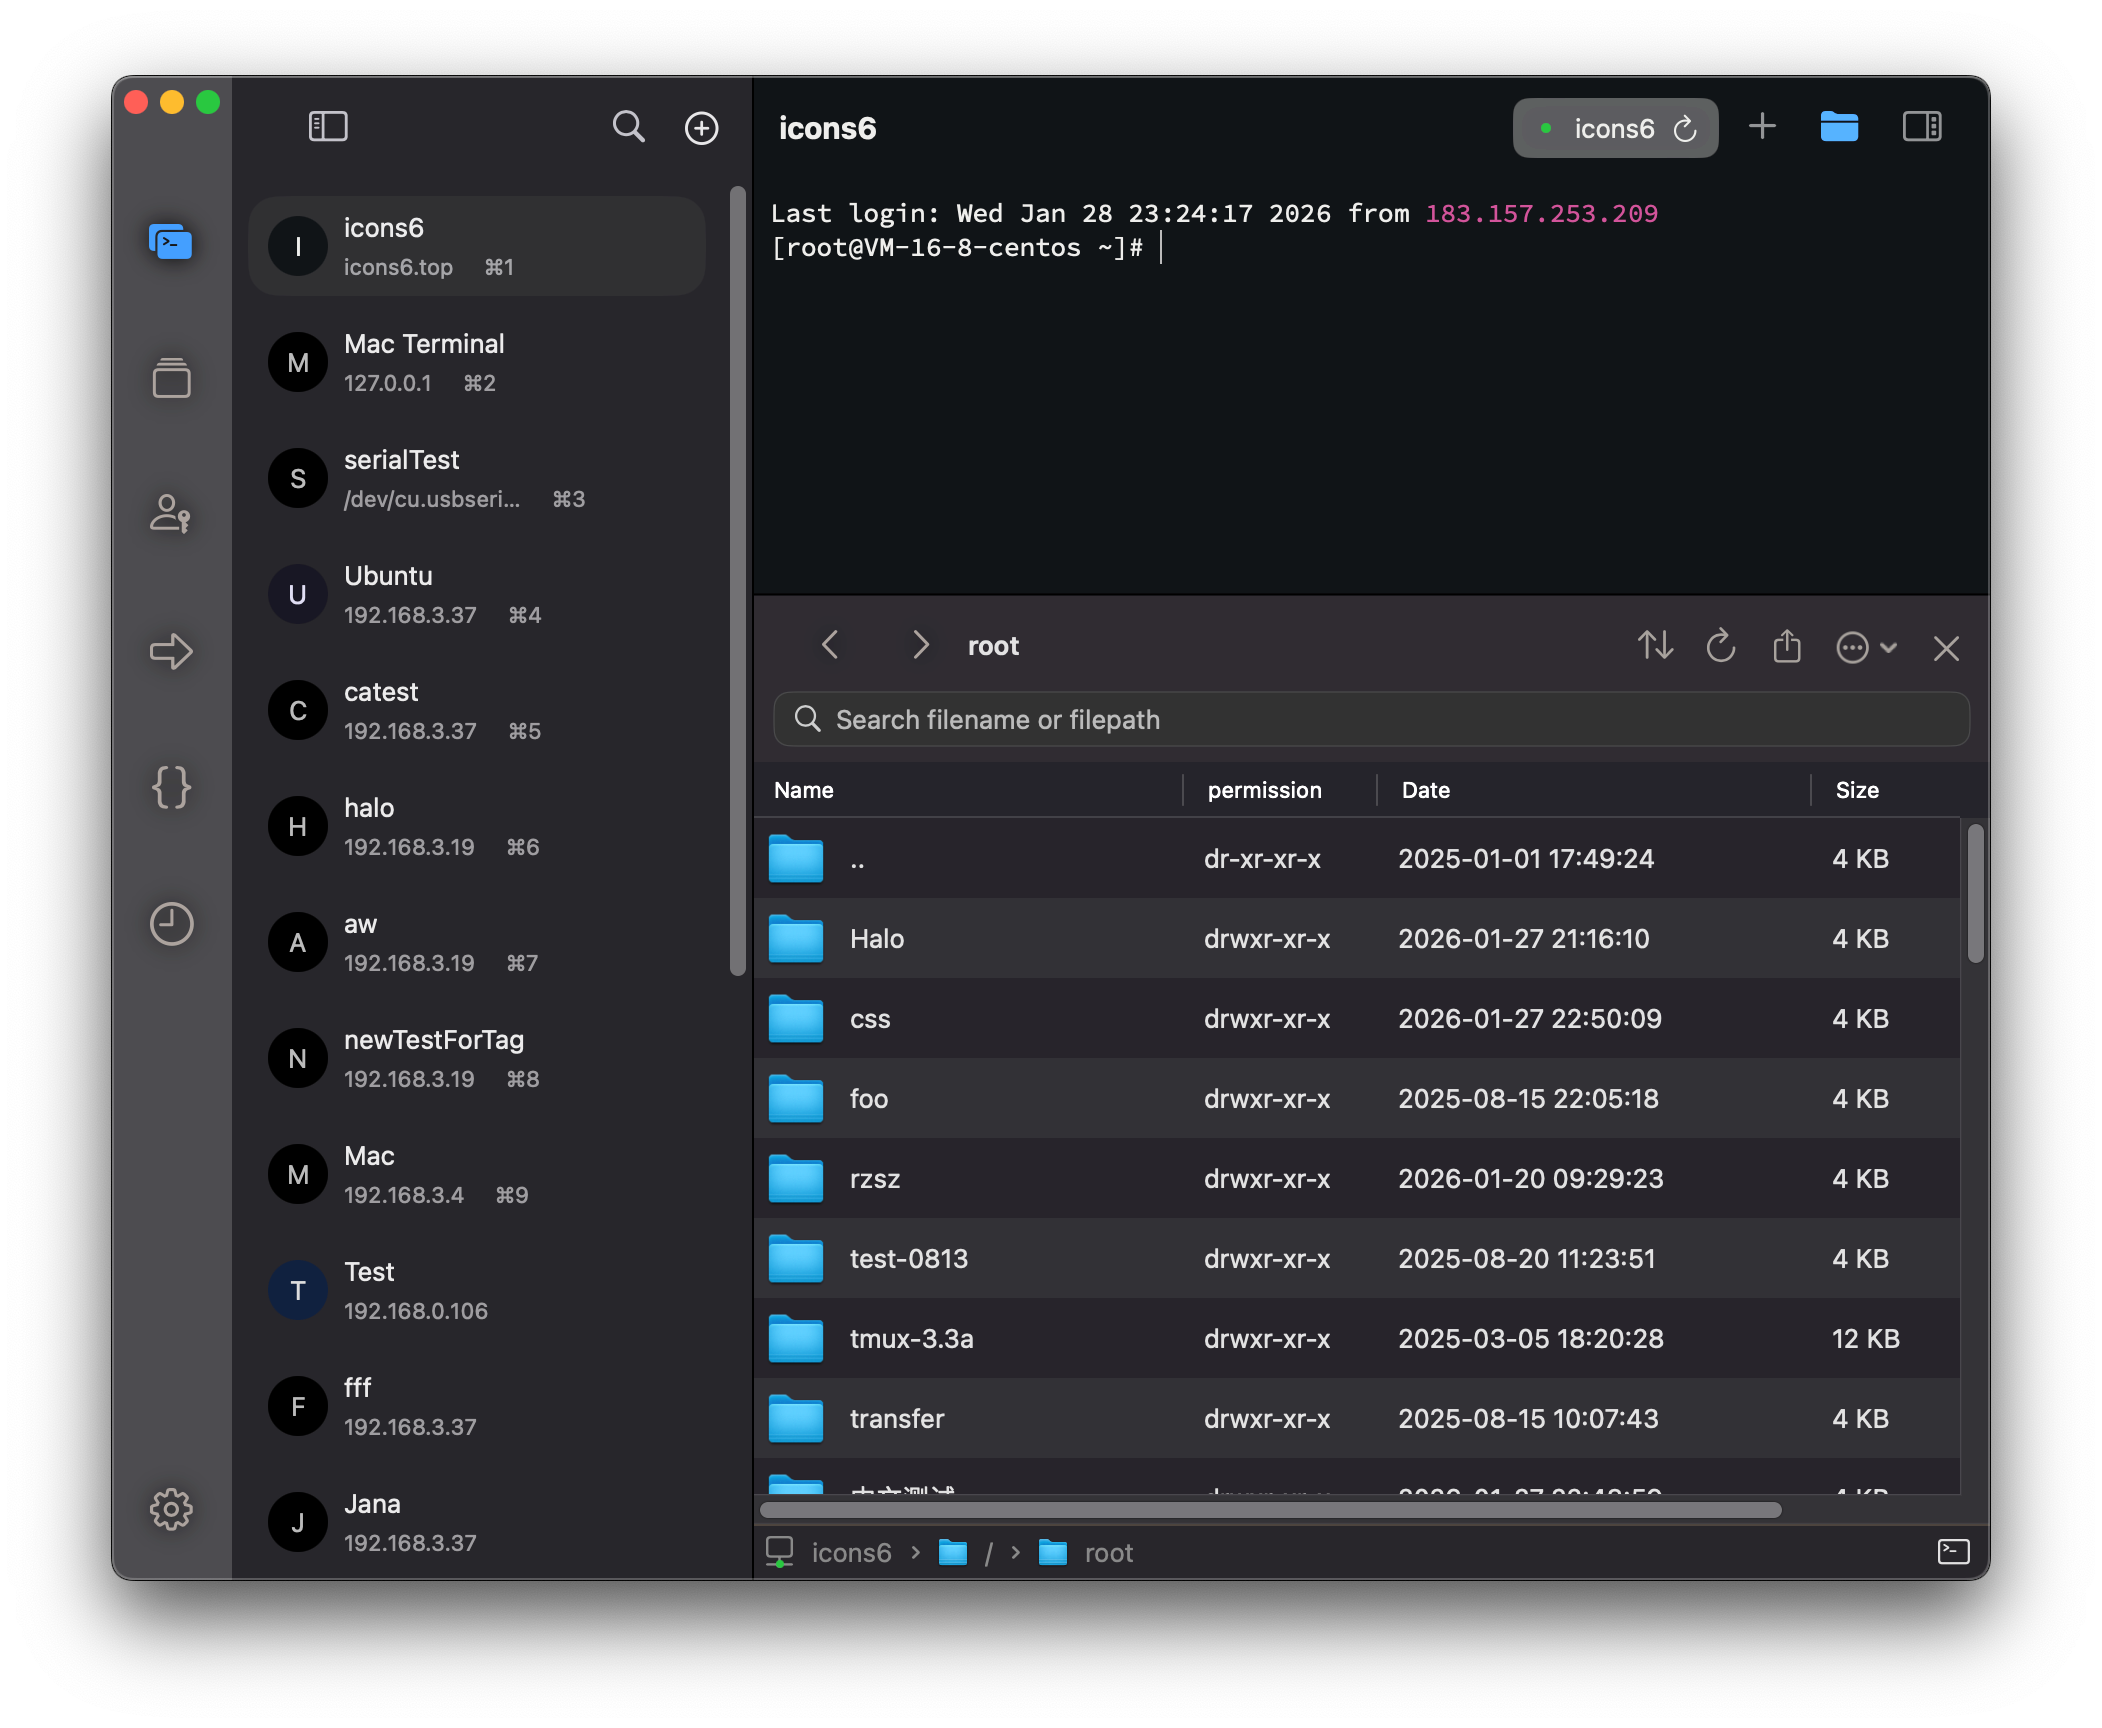
Task: Click the add new host plus-circle icon
Action: pyautogui.click(x=701, y=128)
